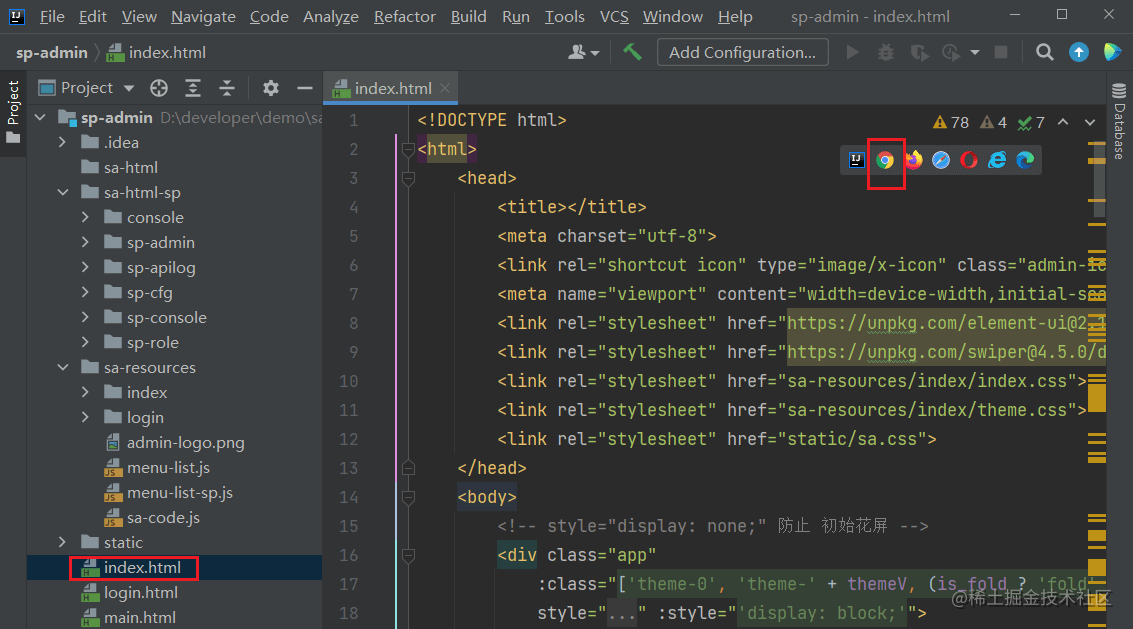Collapse the sa-html-sp folder
The width and height of the screenshot is (1133, 629).
(x=63, y=192)
